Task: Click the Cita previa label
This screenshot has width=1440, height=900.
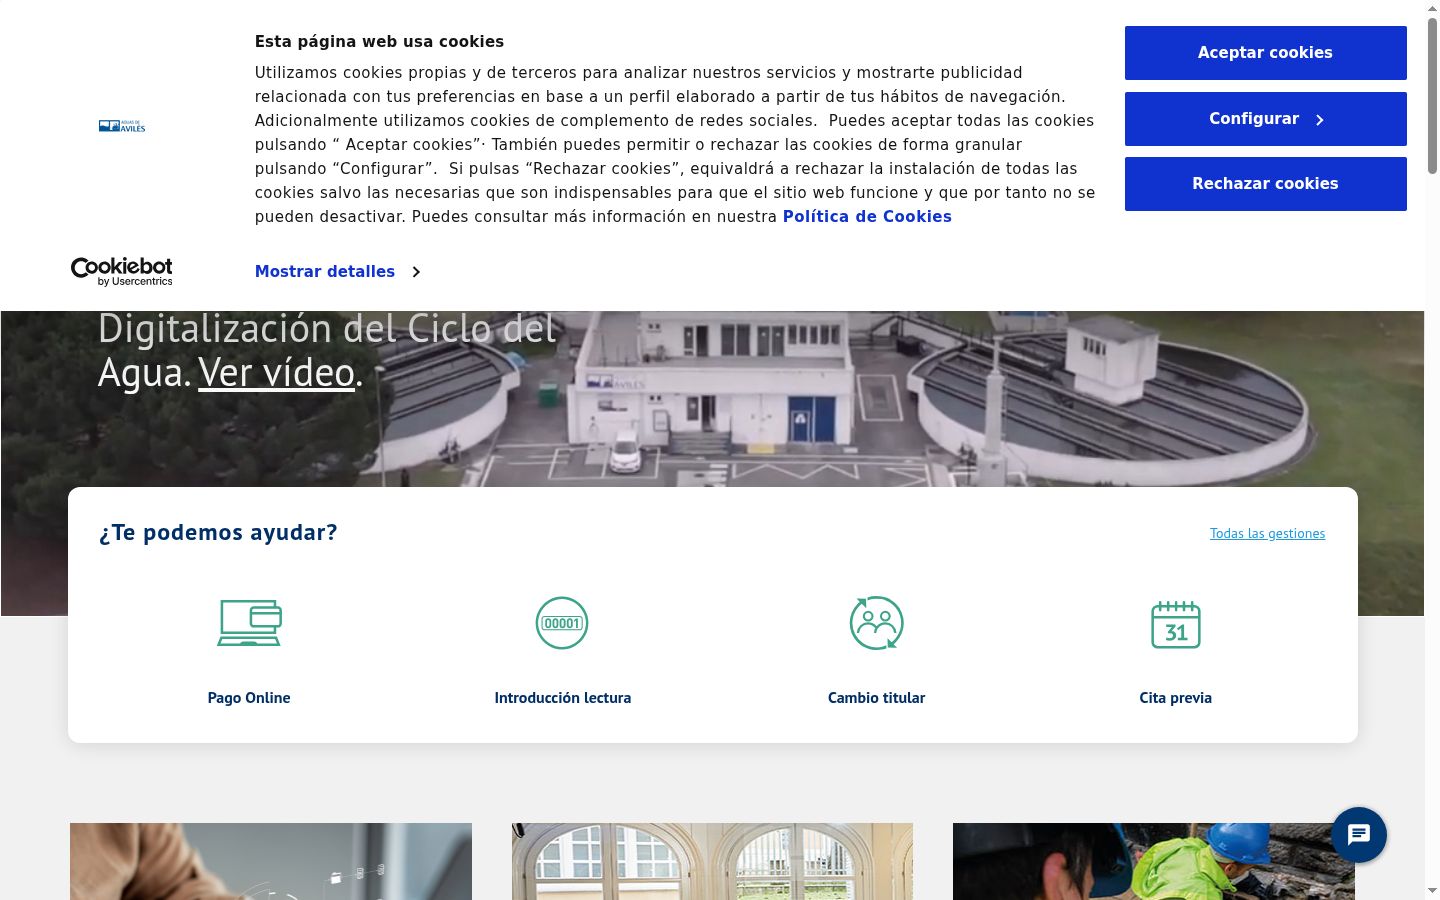Action: [1176, 698]
